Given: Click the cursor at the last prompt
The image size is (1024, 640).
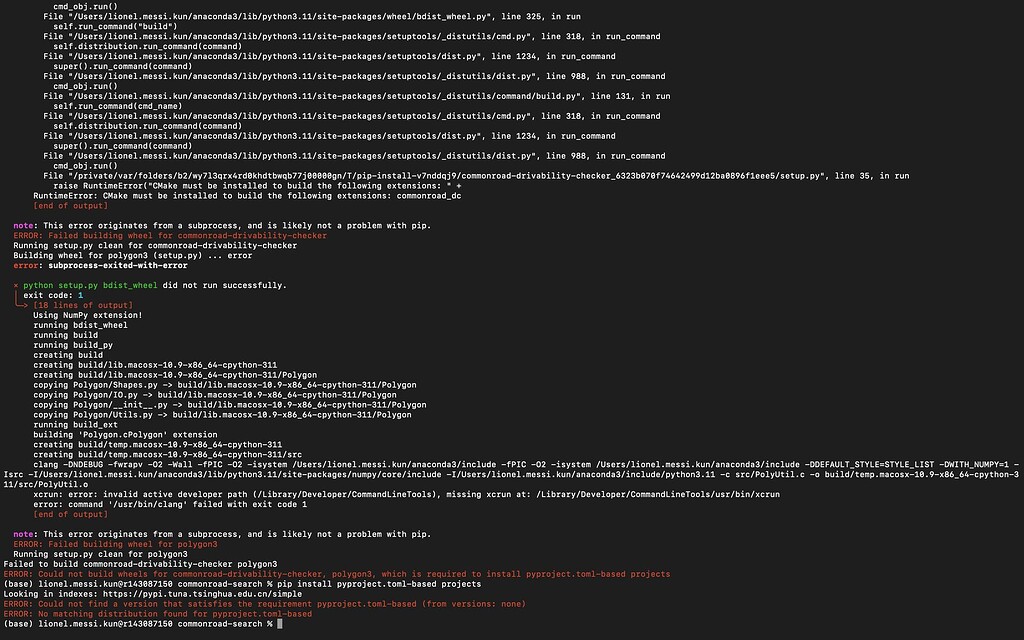Looking at the screenshot, I should pos(281,624).
